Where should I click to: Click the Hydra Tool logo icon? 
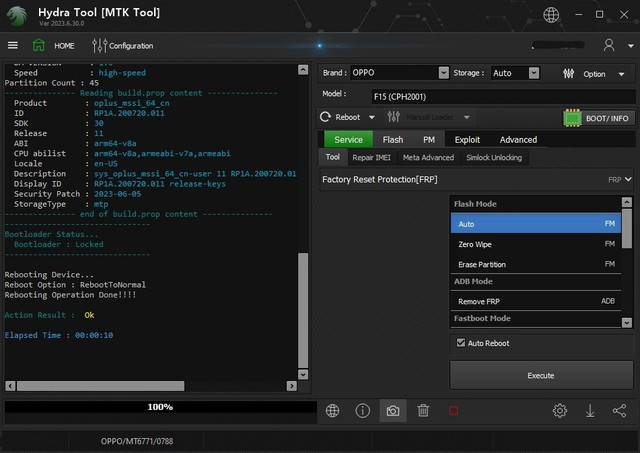coord(17,16)
